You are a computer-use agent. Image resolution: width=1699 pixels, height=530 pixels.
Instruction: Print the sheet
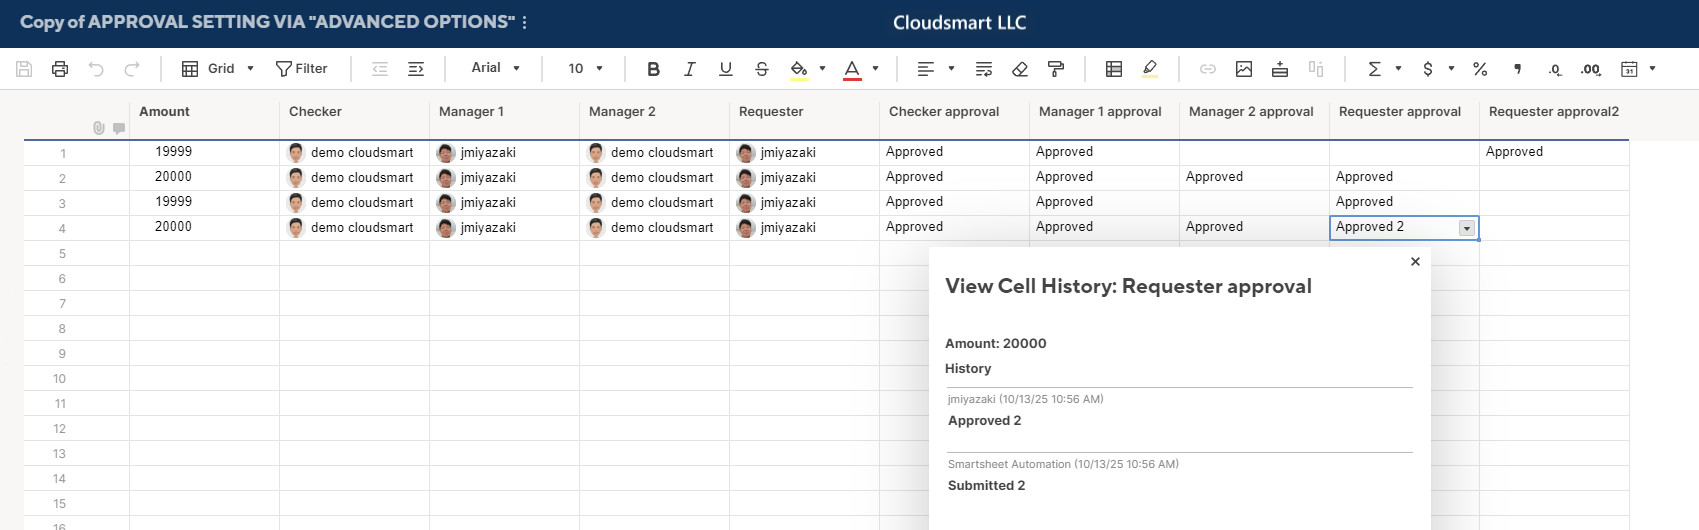60,69
